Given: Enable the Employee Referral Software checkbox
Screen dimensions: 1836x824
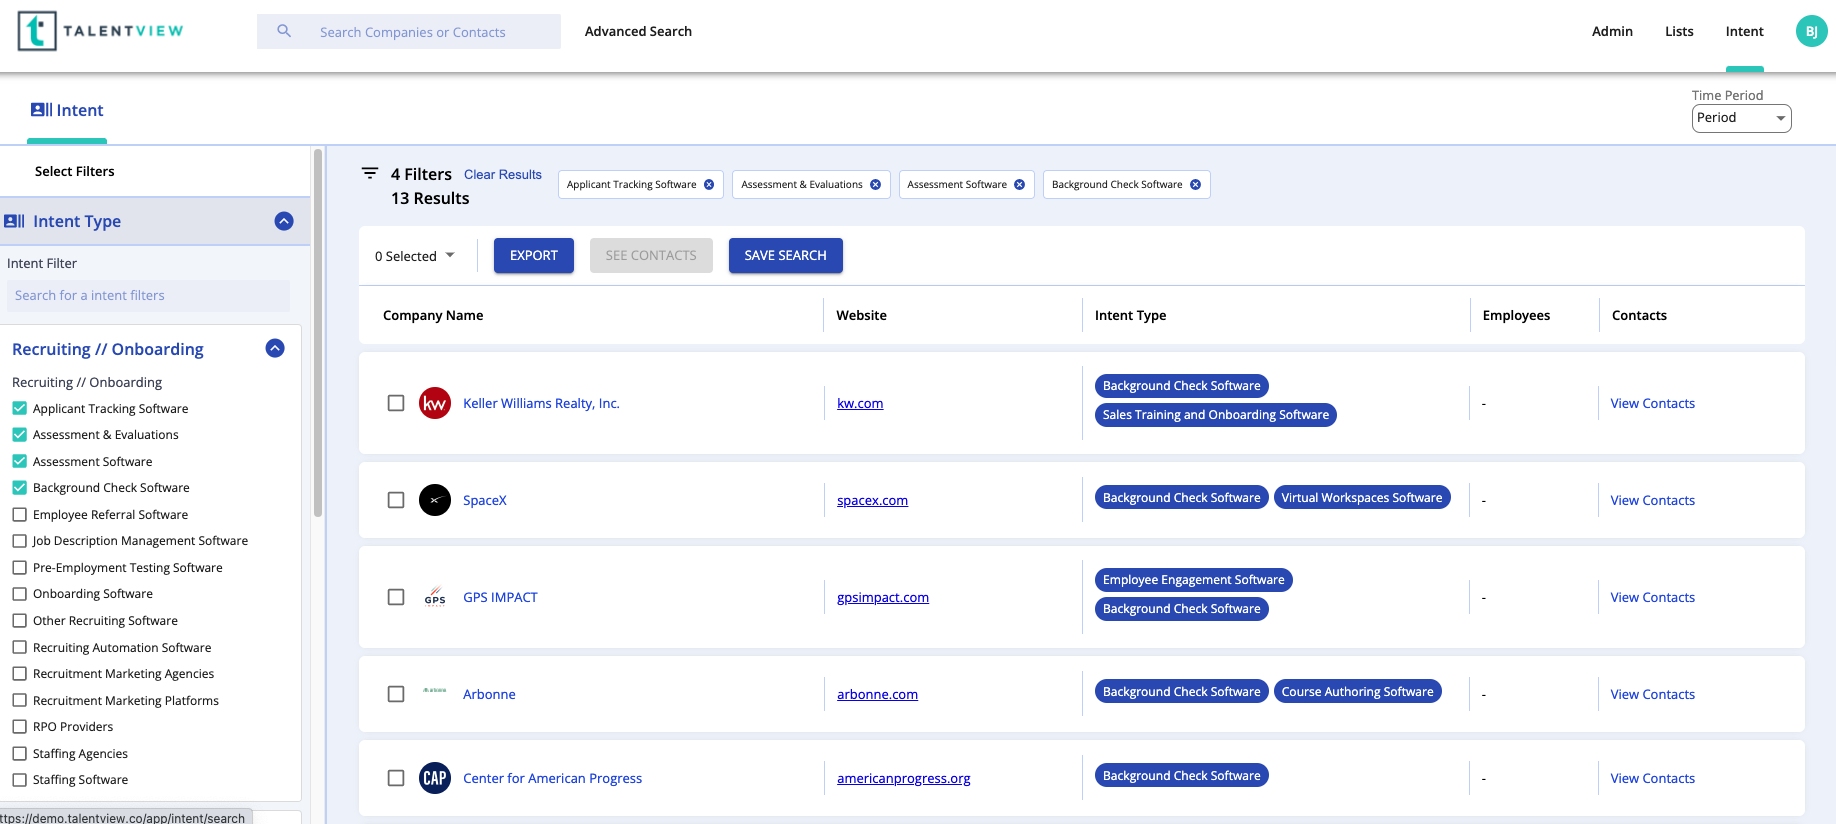Looking at the screenshot, I should tap(19, 514).
